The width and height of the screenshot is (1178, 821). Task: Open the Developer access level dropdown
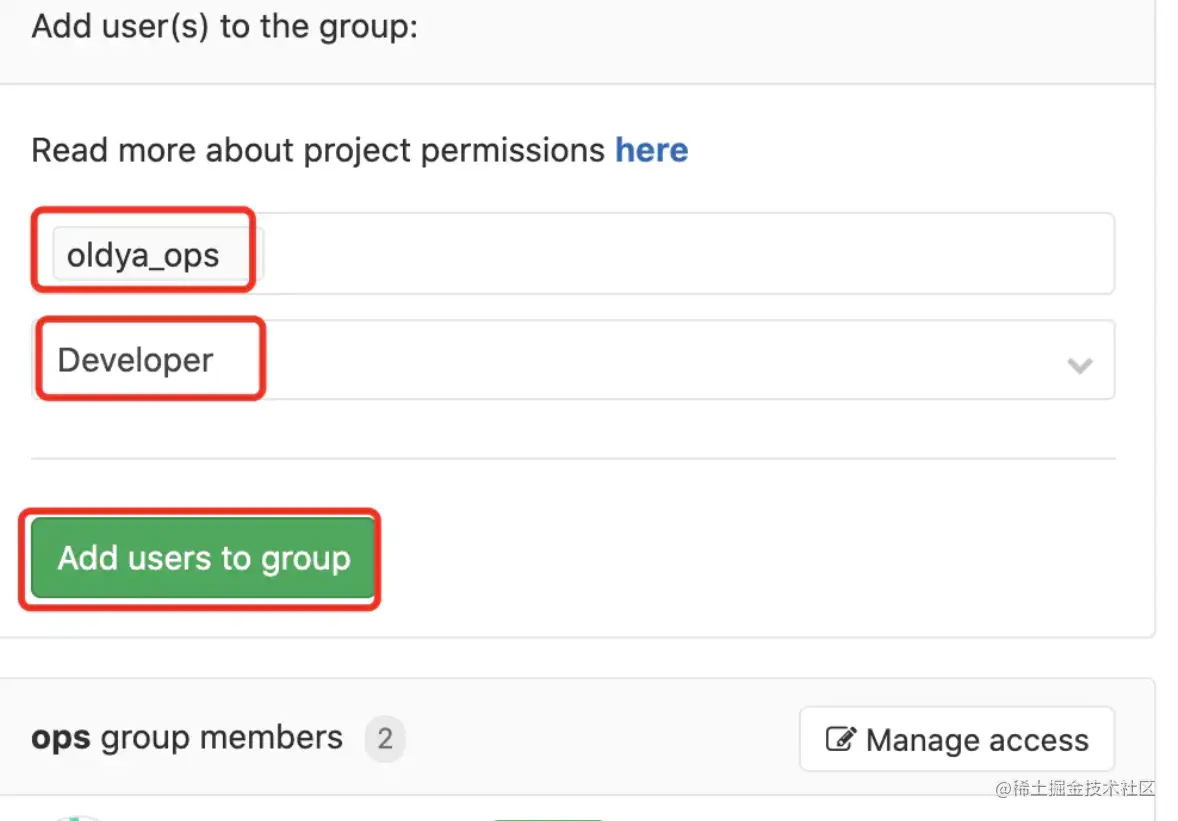(x=573, y=360)
